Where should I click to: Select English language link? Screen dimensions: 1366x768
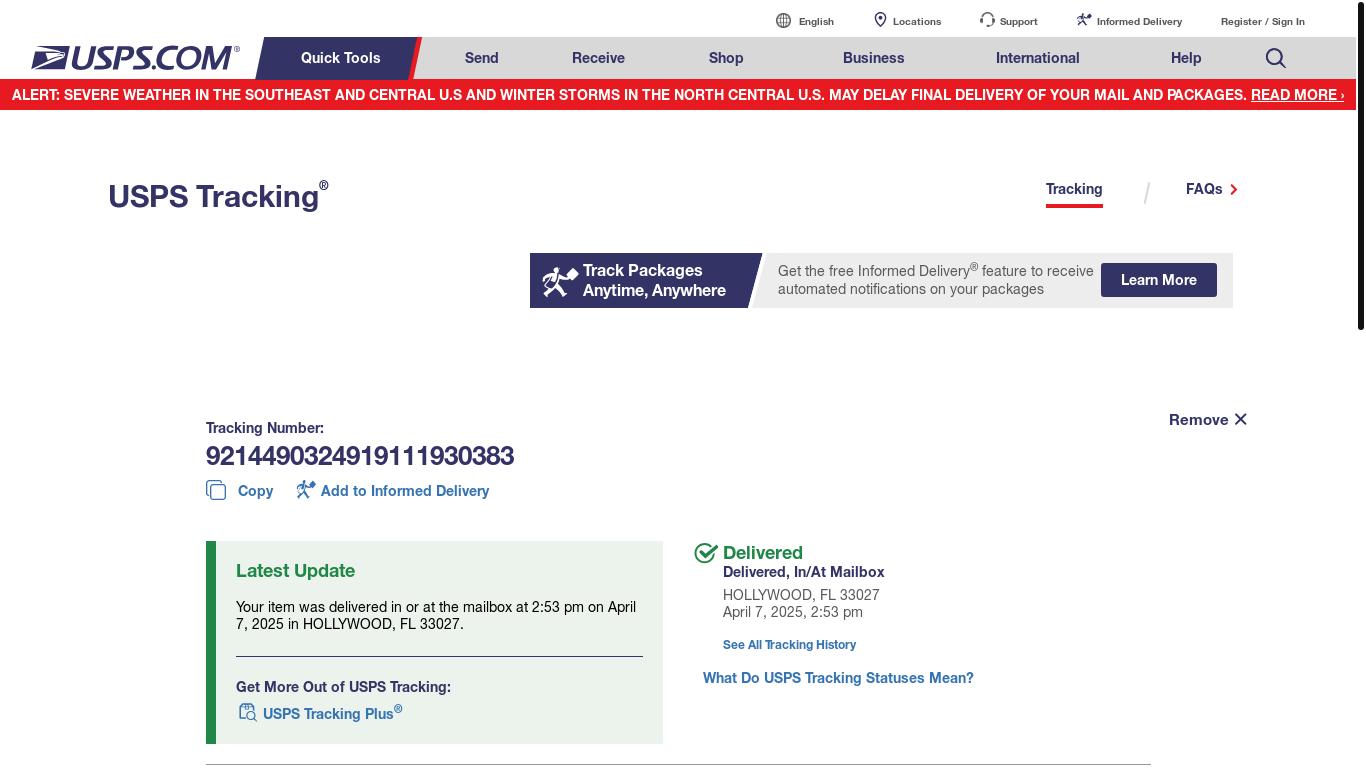816,21
